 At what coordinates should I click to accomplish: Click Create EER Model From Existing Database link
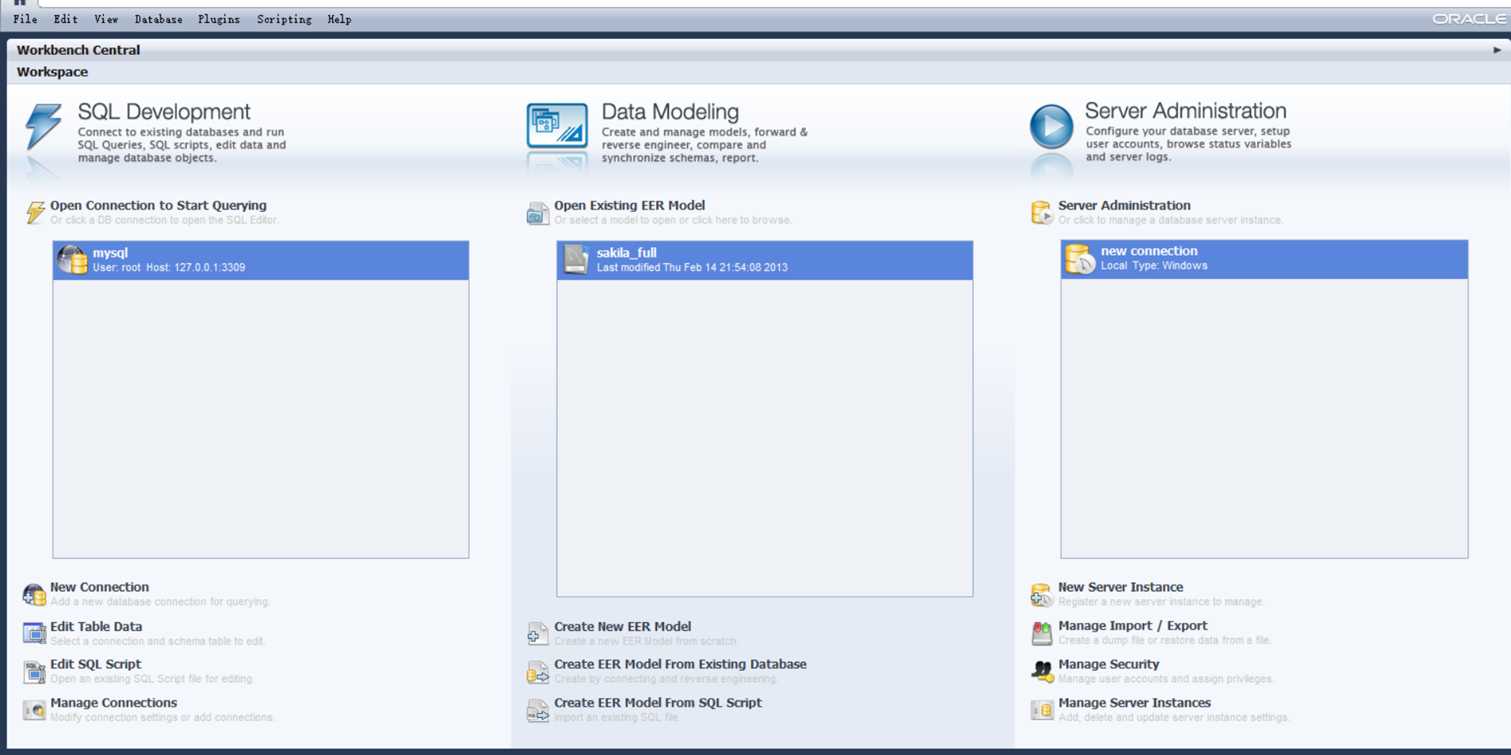[x=680, y=664]
